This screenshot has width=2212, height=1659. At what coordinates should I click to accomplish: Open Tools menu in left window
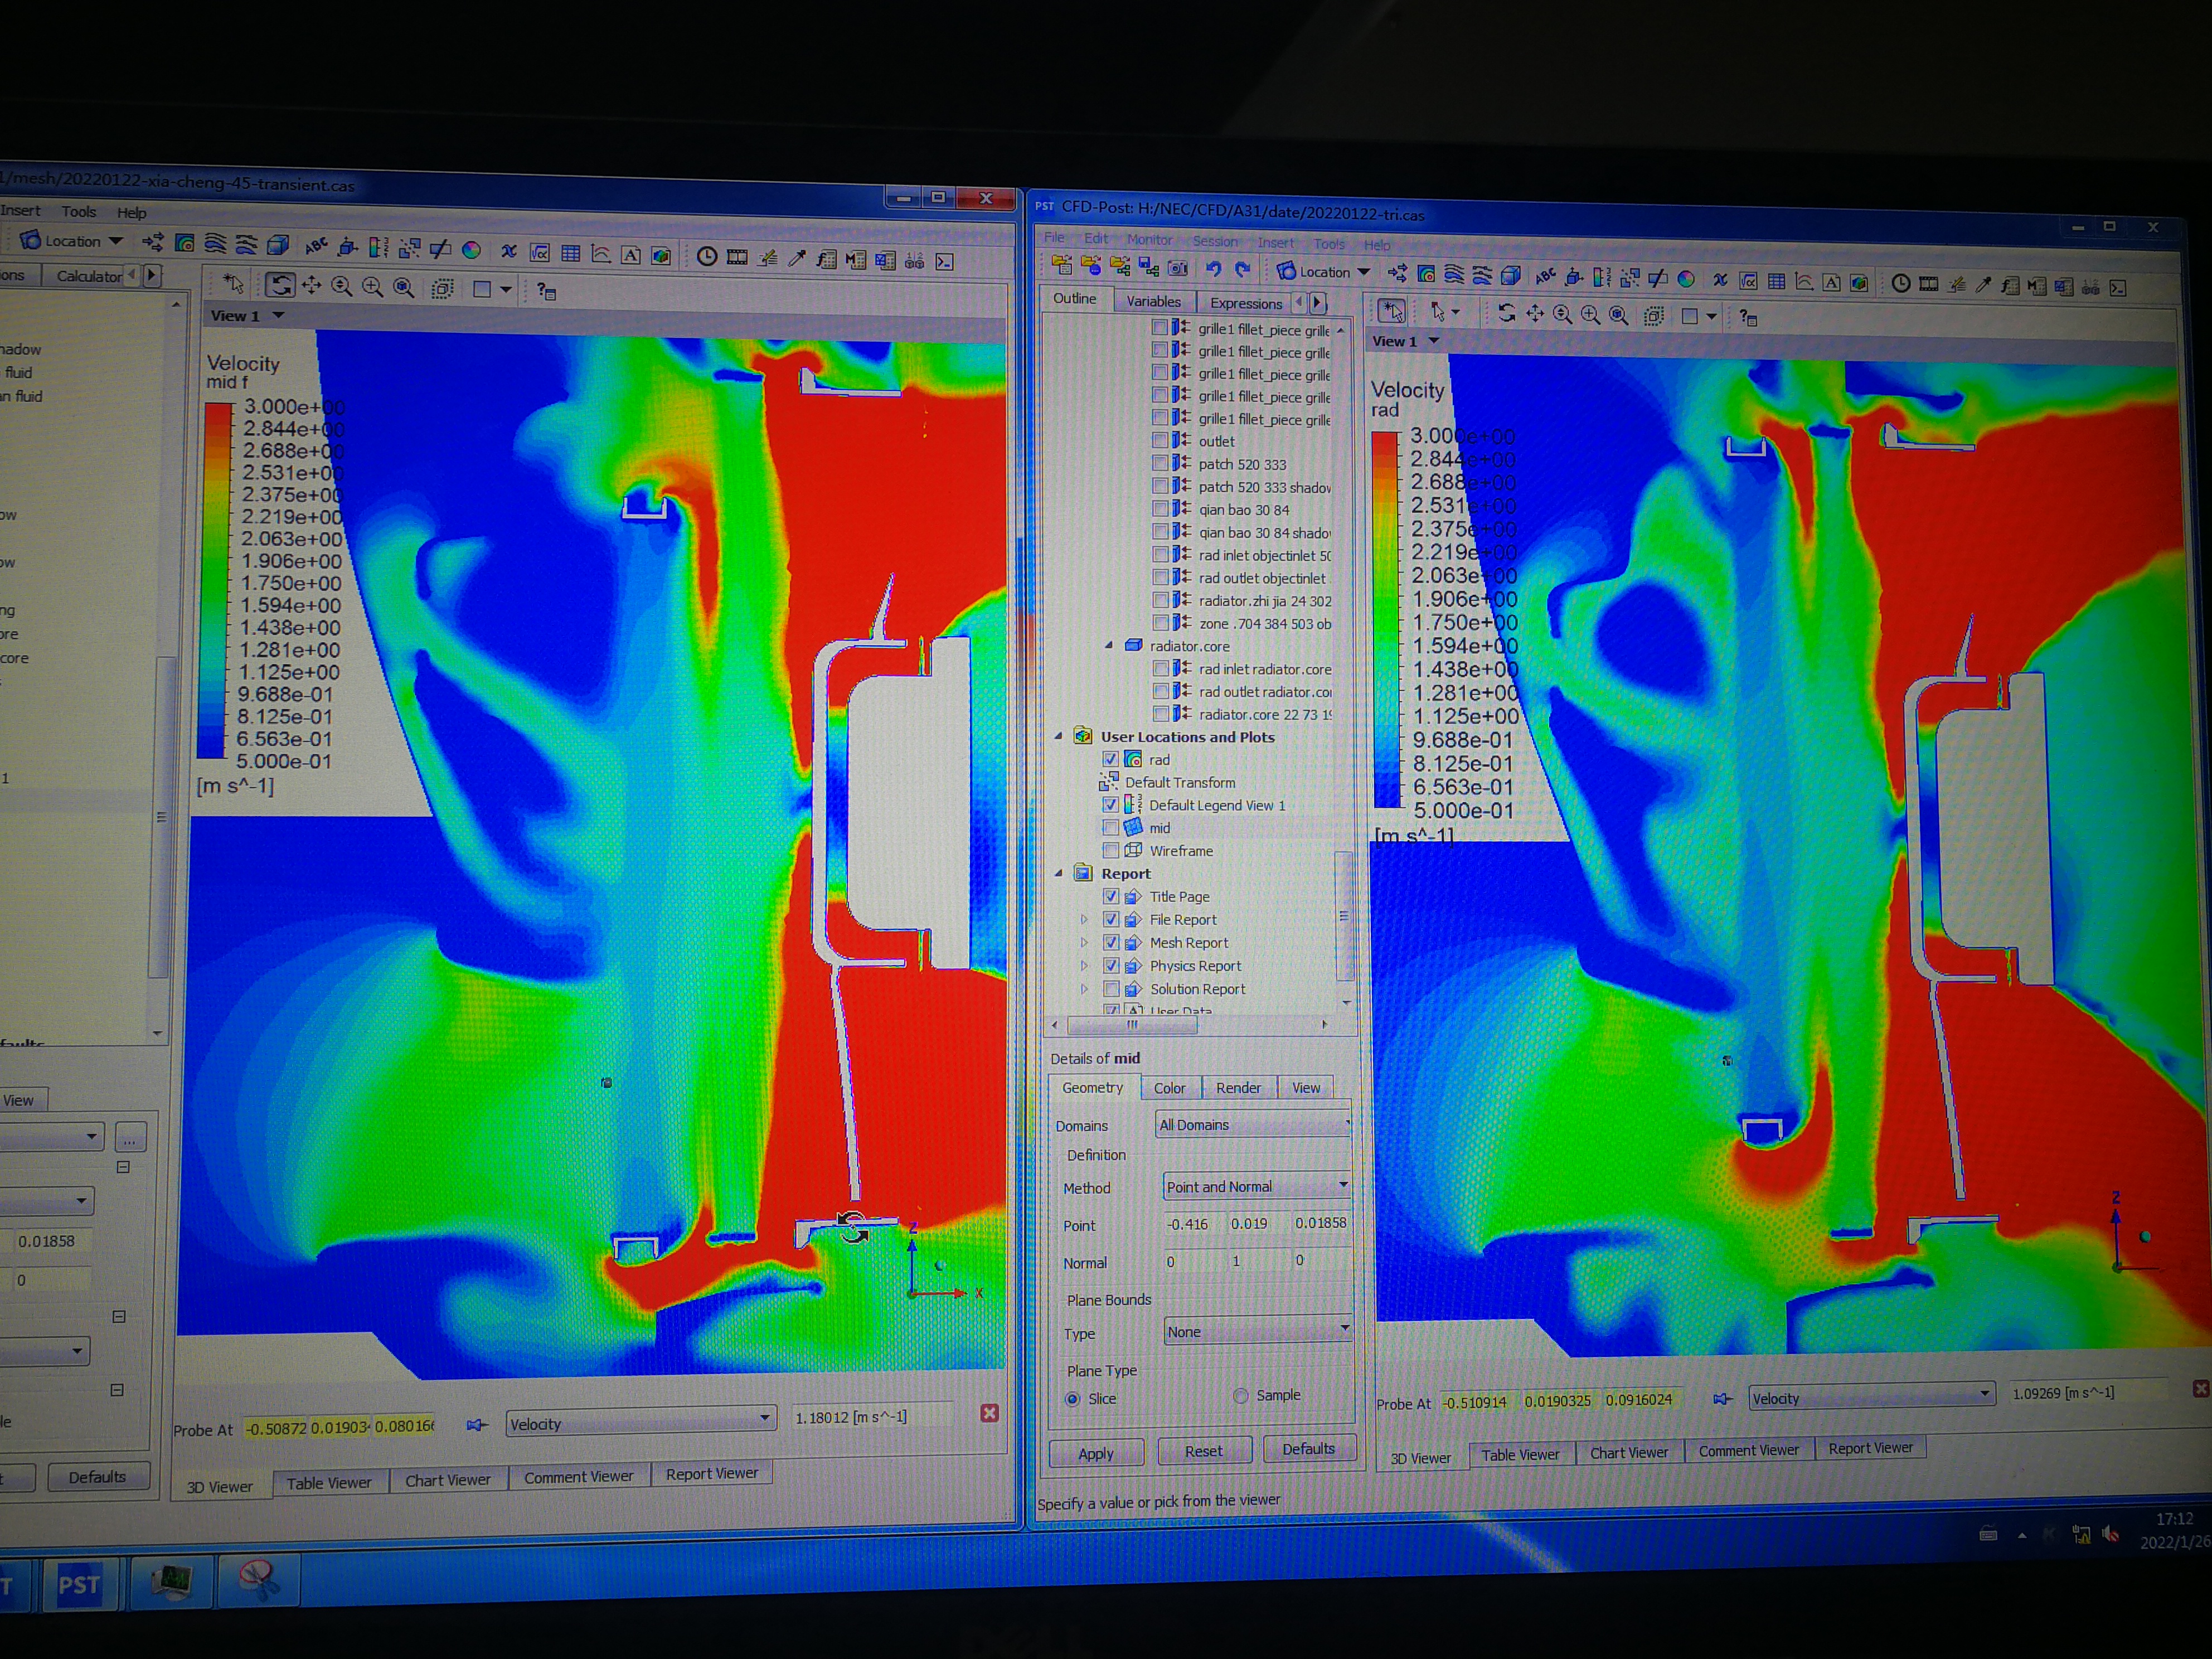click(78, 212)
